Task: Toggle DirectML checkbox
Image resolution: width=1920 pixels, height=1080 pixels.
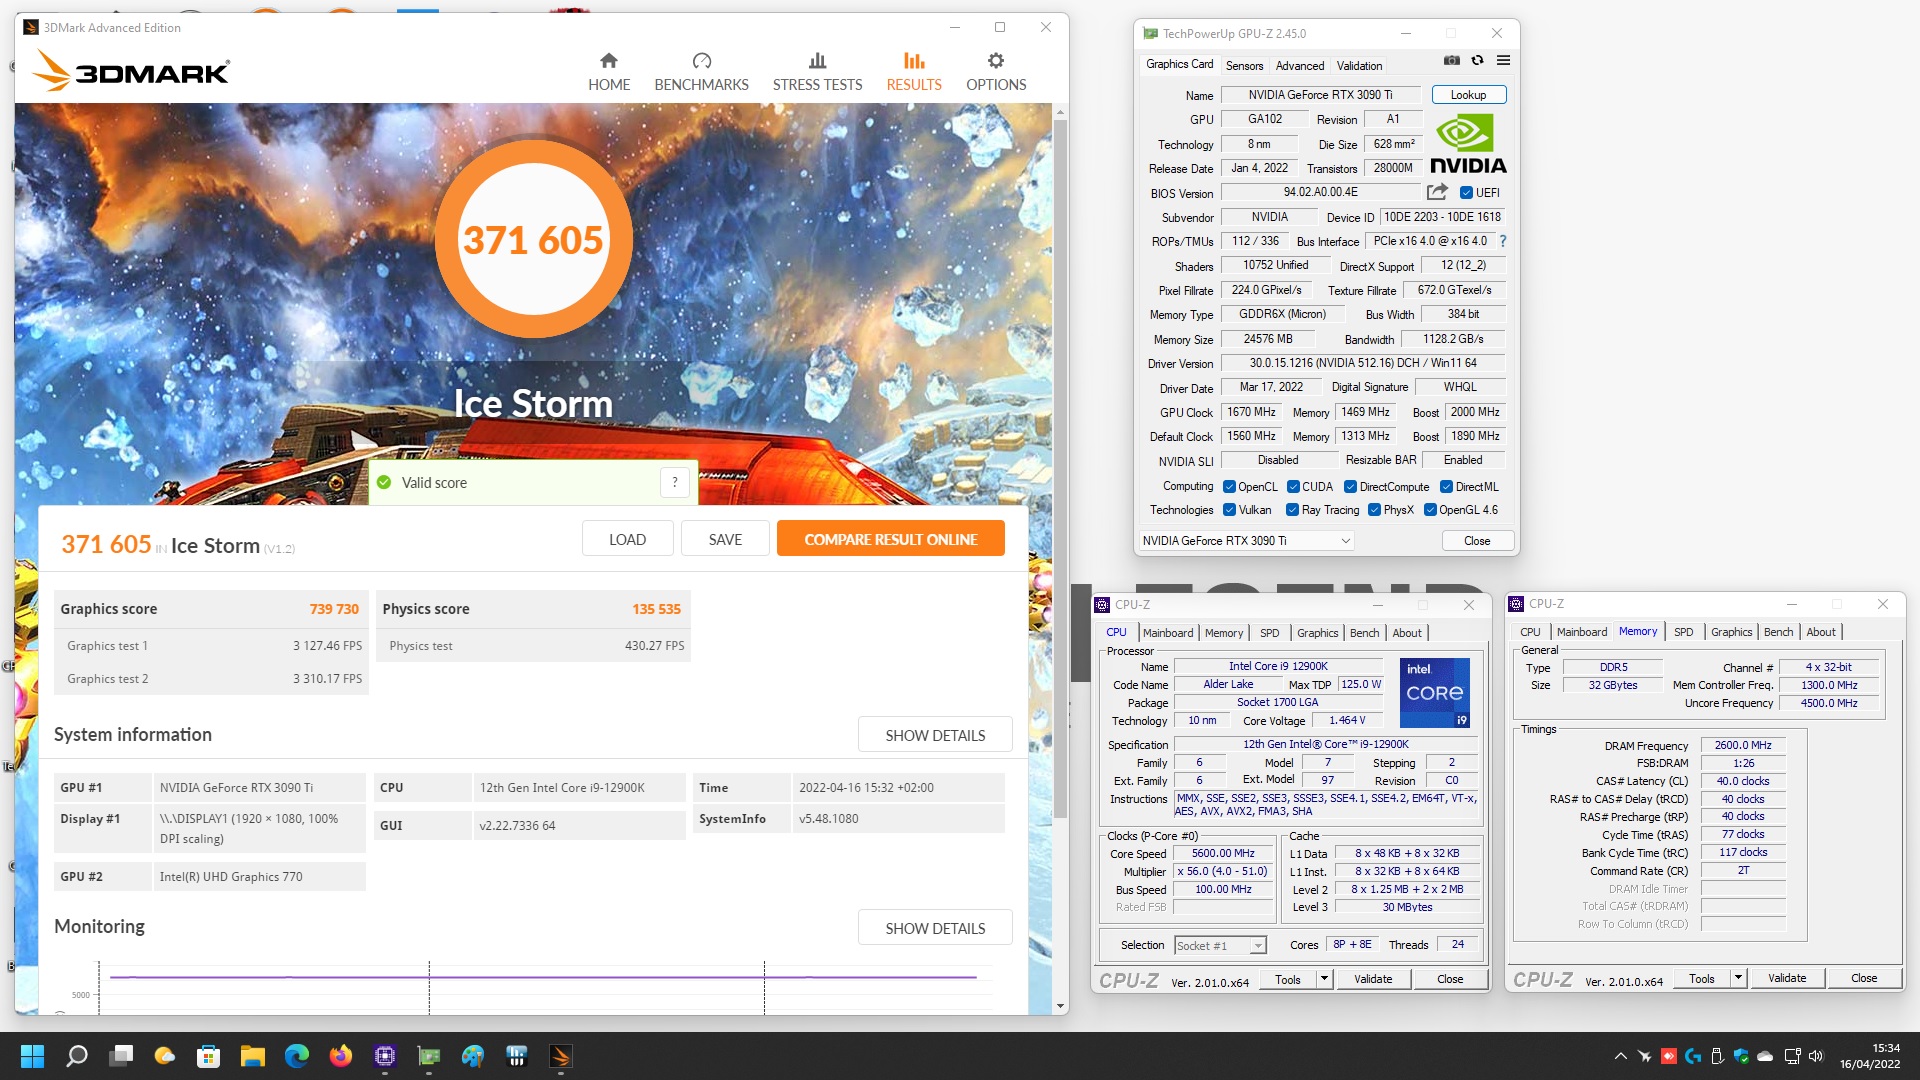Action: pos(1446,487)
